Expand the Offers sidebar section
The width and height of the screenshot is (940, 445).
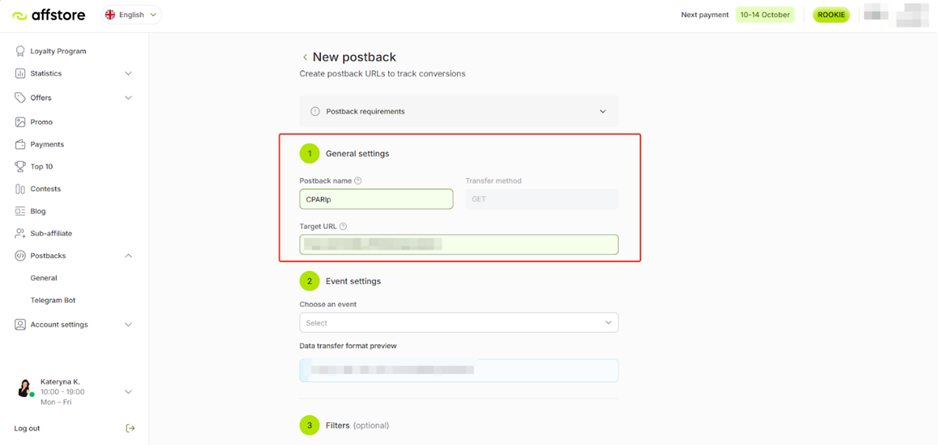(128, 98)
